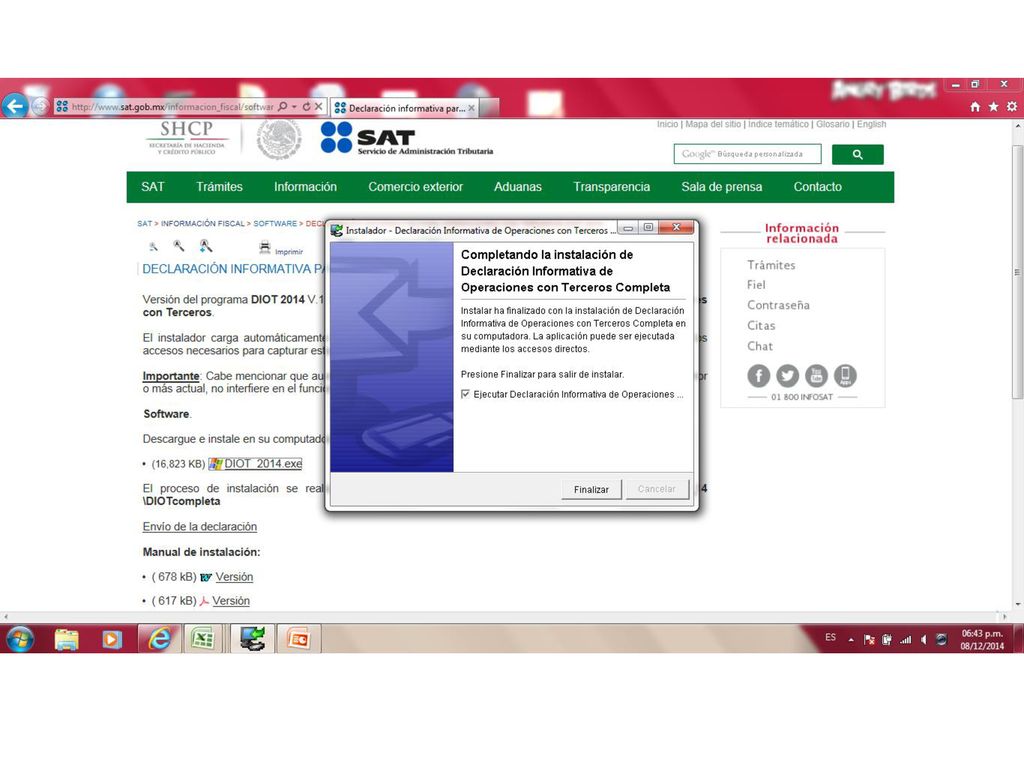Click the SHCP logo

coord(187,137)
